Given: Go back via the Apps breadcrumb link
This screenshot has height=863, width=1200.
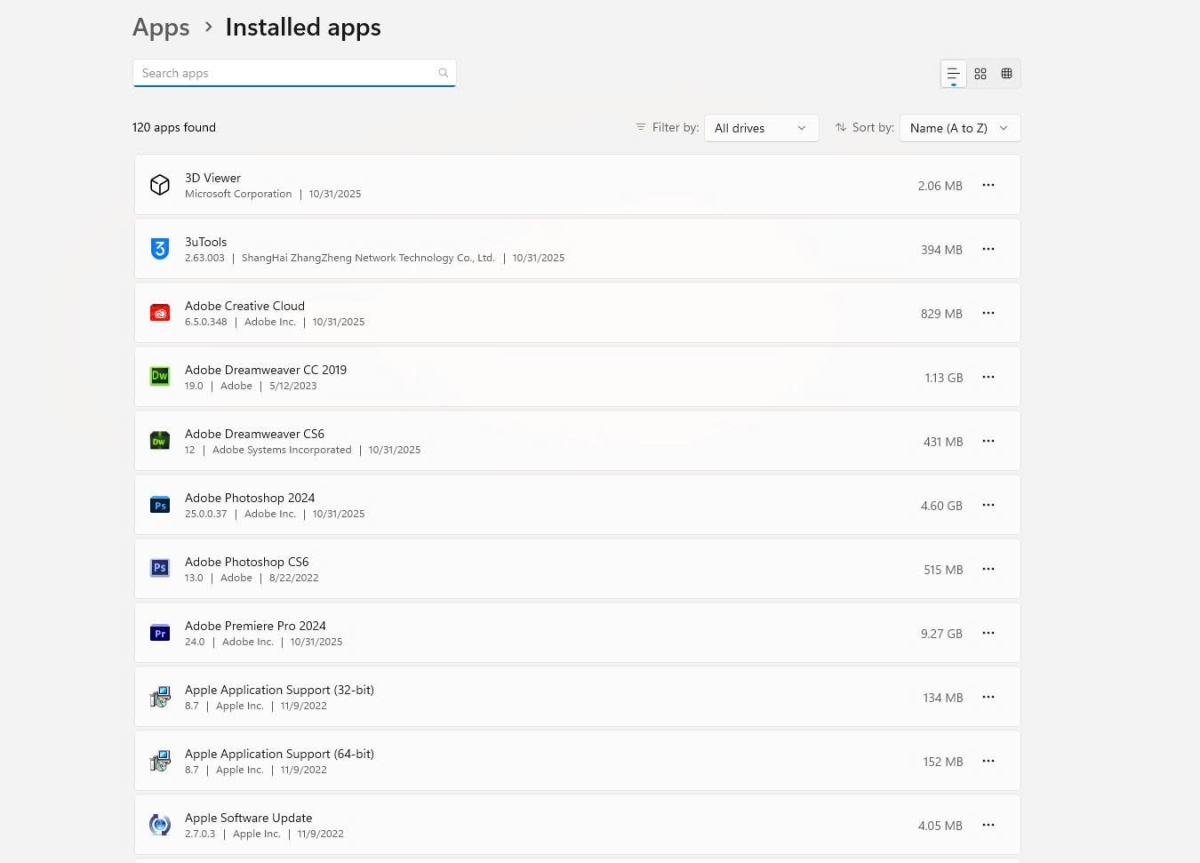Looking at the screenshot, I should [160, 27].
